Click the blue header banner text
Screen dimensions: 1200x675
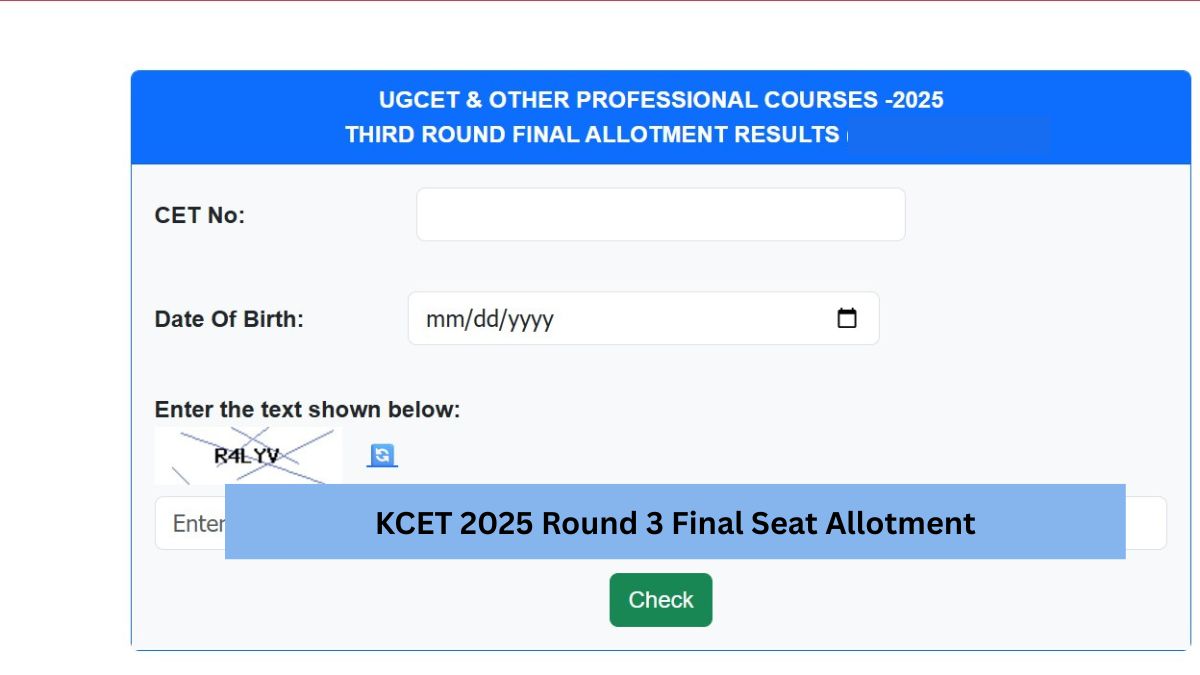660,117
